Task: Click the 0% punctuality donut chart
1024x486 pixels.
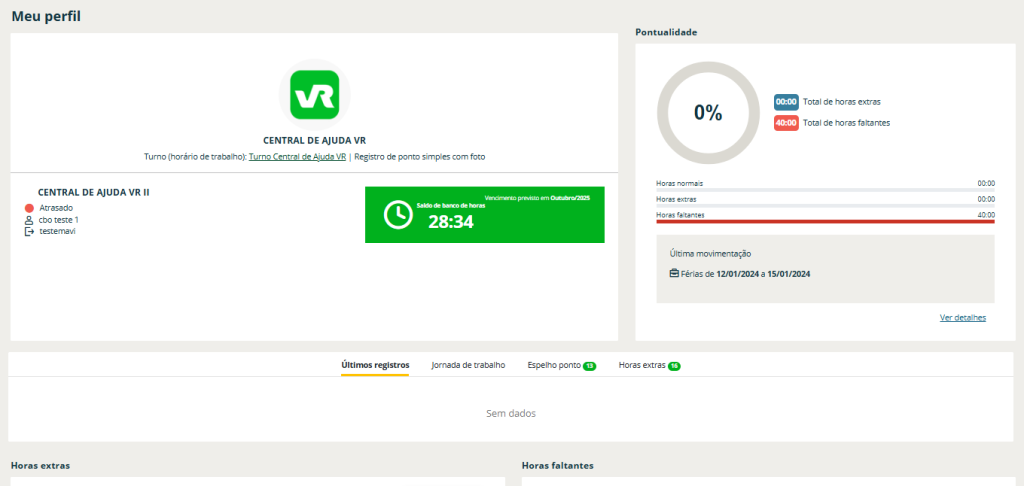Action: (708, 113)
